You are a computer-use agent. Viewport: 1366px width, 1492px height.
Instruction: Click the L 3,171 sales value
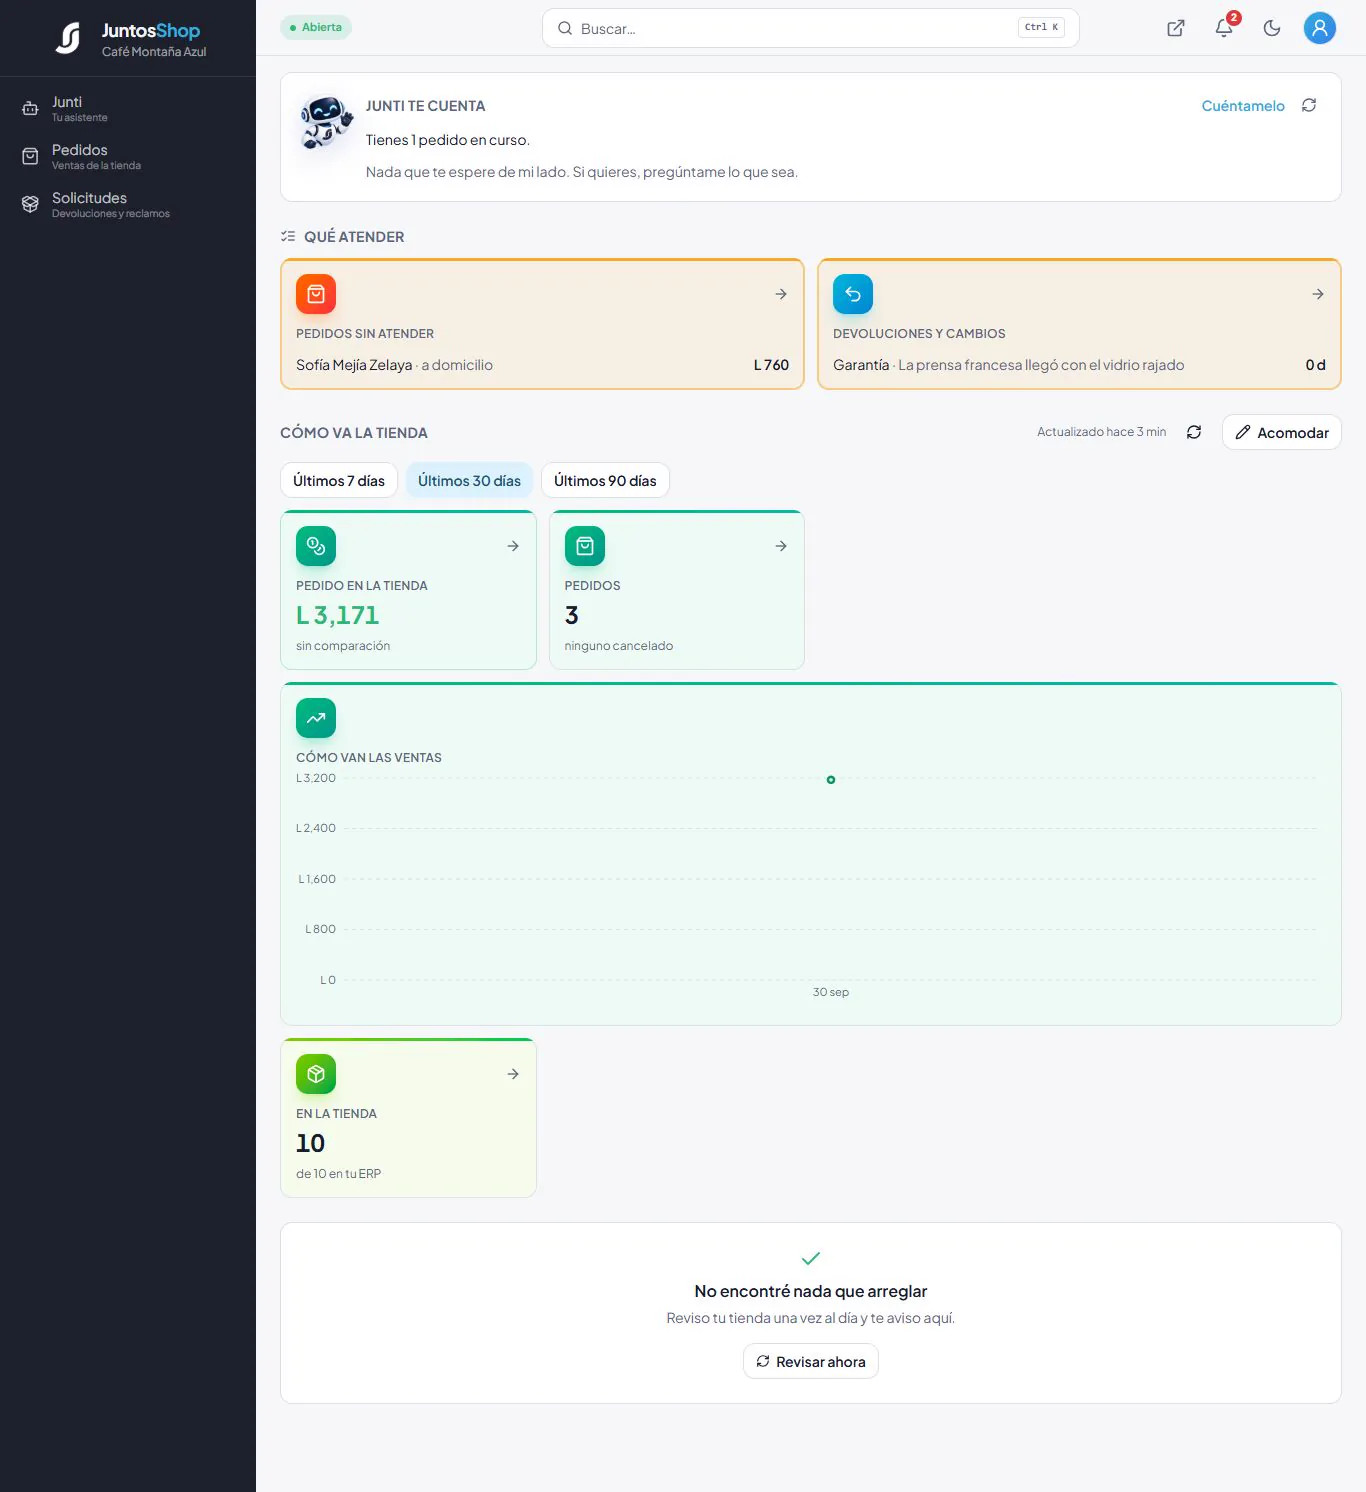pyautogui.click(x=338, y=615)
